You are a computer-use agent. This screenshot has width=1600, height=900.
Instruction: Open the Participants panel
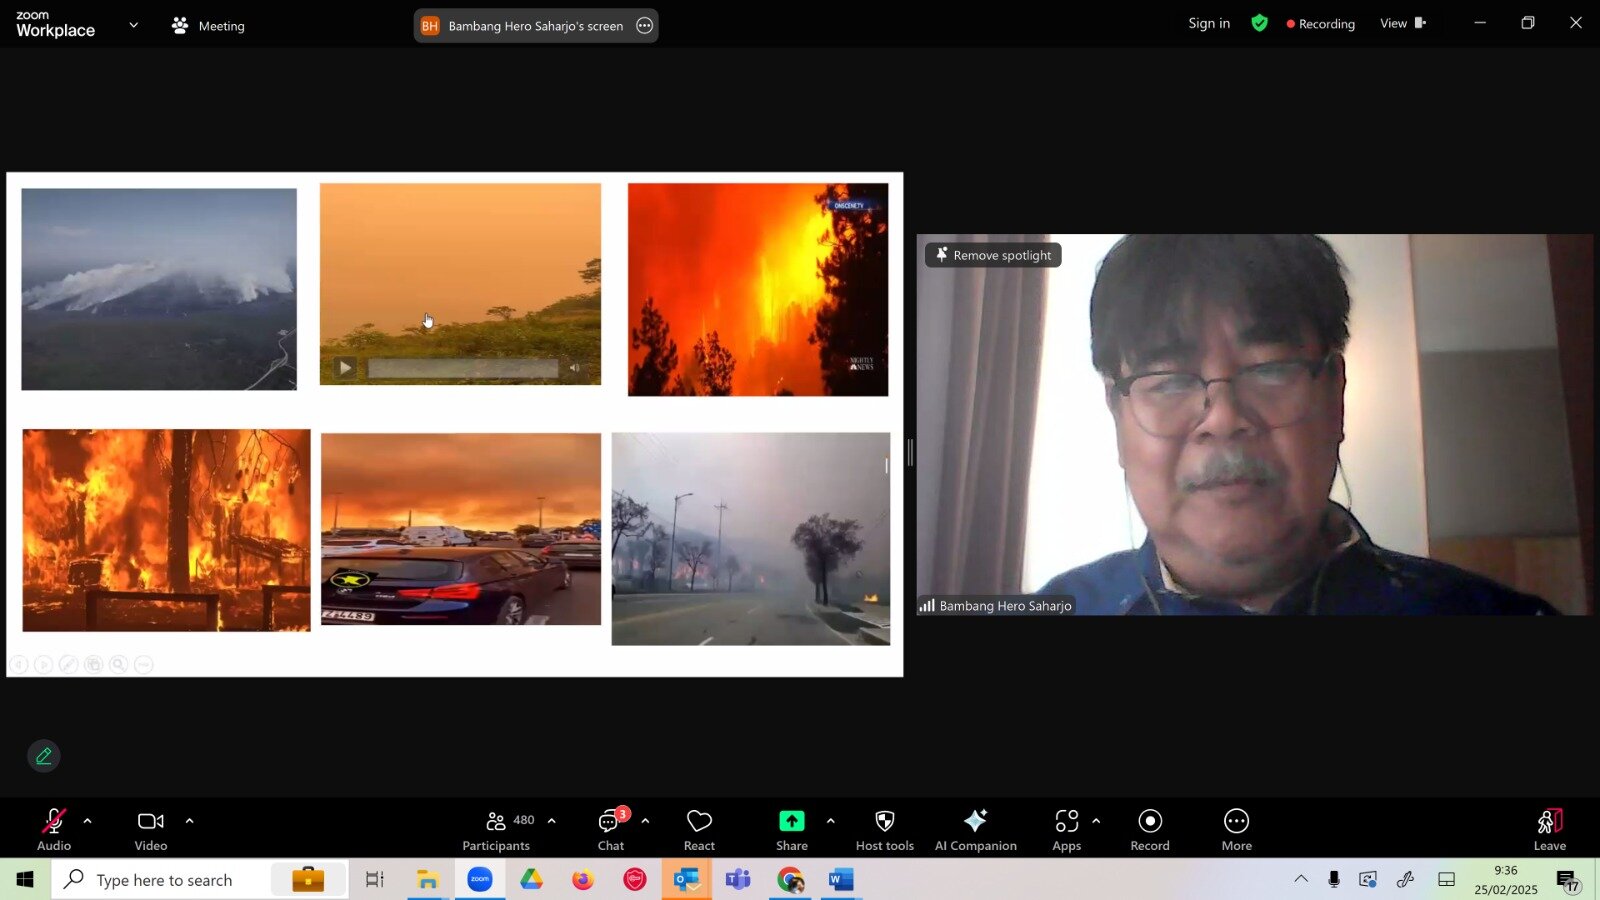[496, 830]
